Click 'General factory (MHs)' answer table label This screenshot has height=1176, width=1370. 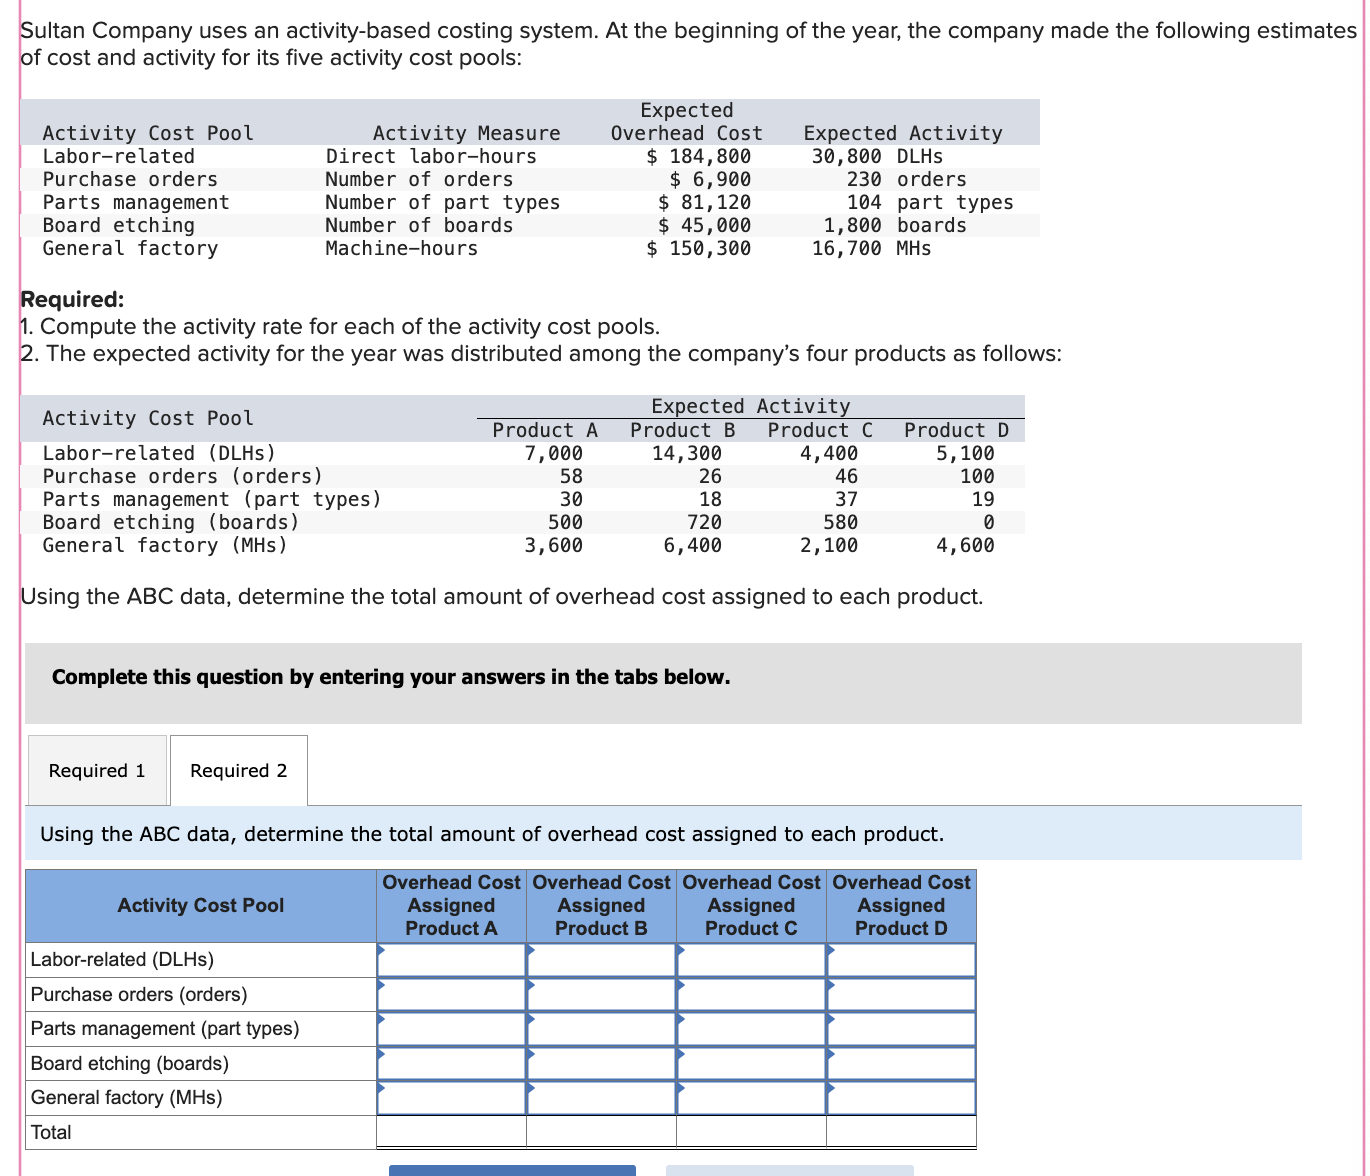(x=127, y=1098)
